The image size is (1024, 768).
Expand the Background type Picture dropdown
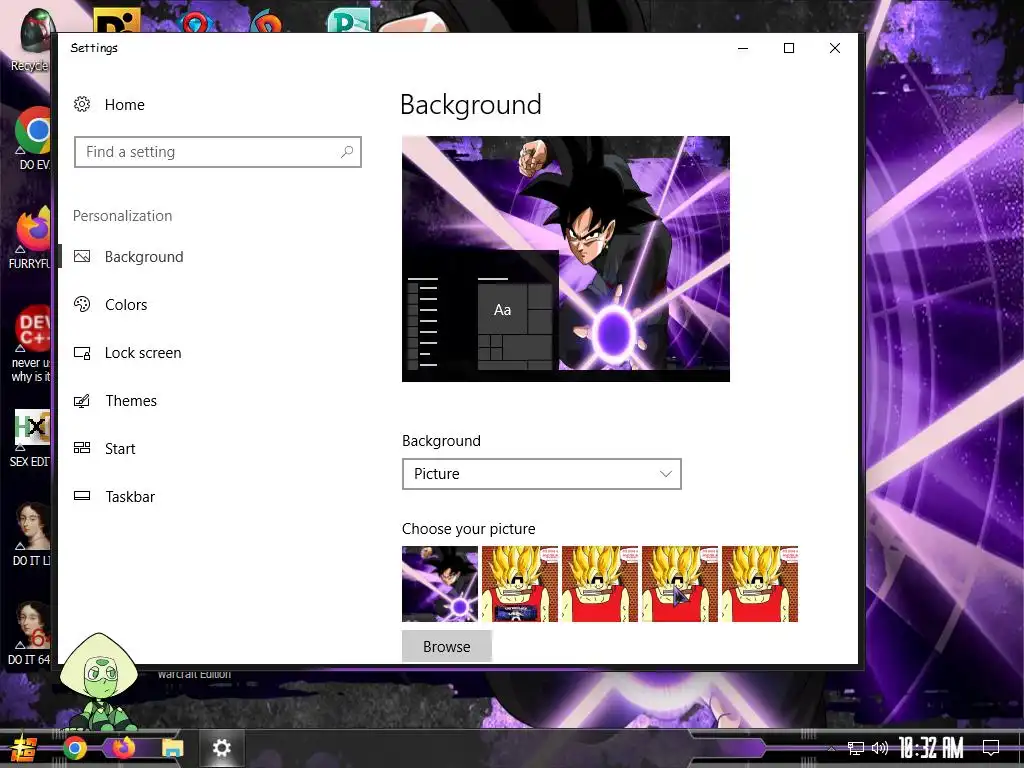click(541, 474)
